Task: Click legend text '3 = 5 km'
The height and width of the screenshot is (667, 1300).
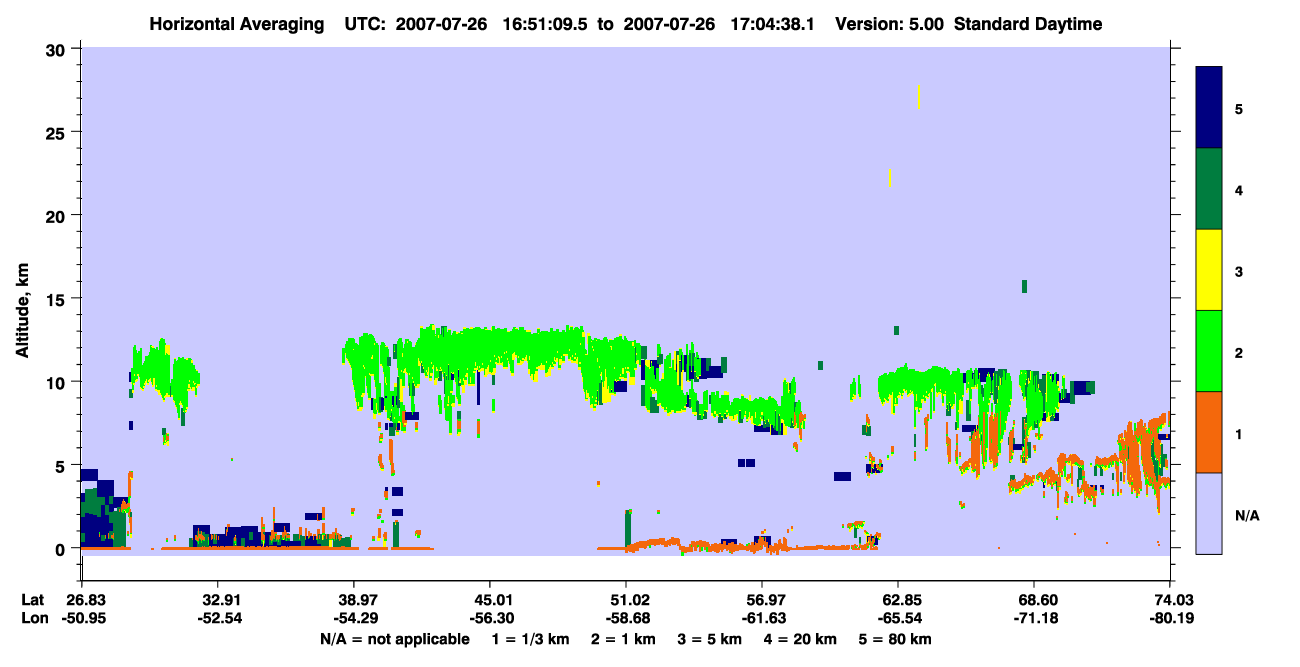Action: point(710,639)
